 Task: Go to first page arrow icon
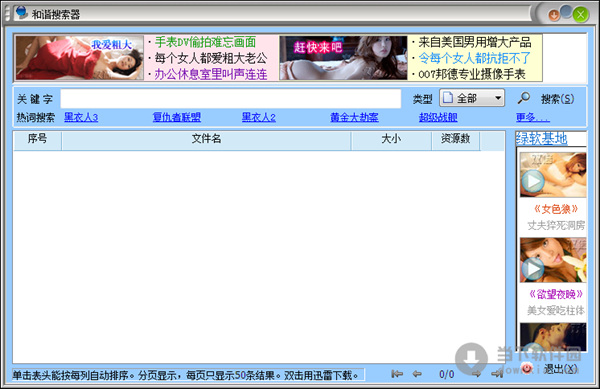tap(397, 373)
